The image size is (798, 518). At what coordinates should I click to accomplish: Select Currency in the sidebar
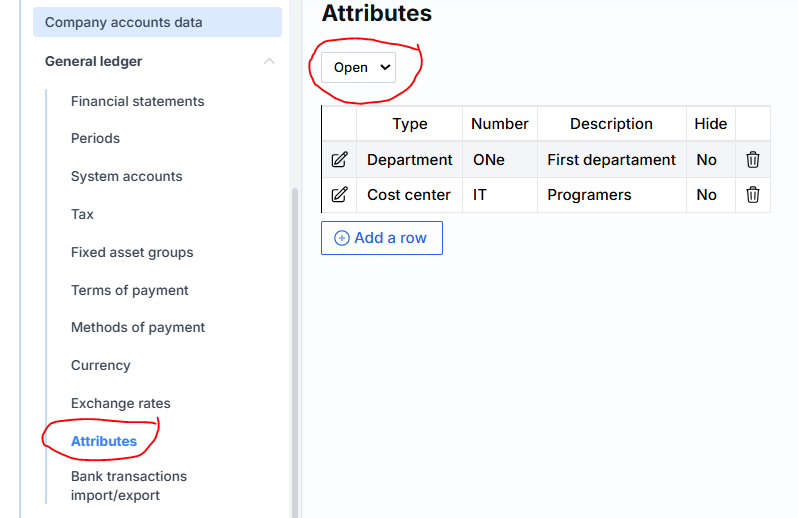coord(100,365)
